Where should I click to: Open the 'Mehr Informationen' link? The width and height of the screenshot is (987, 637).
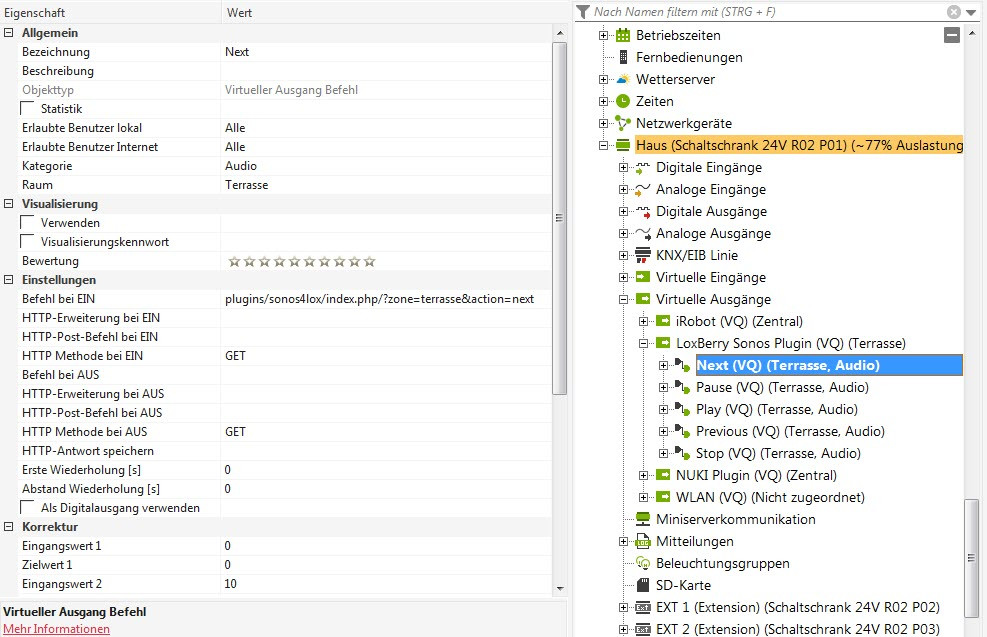pyautogui.click(x=56, y=629)
